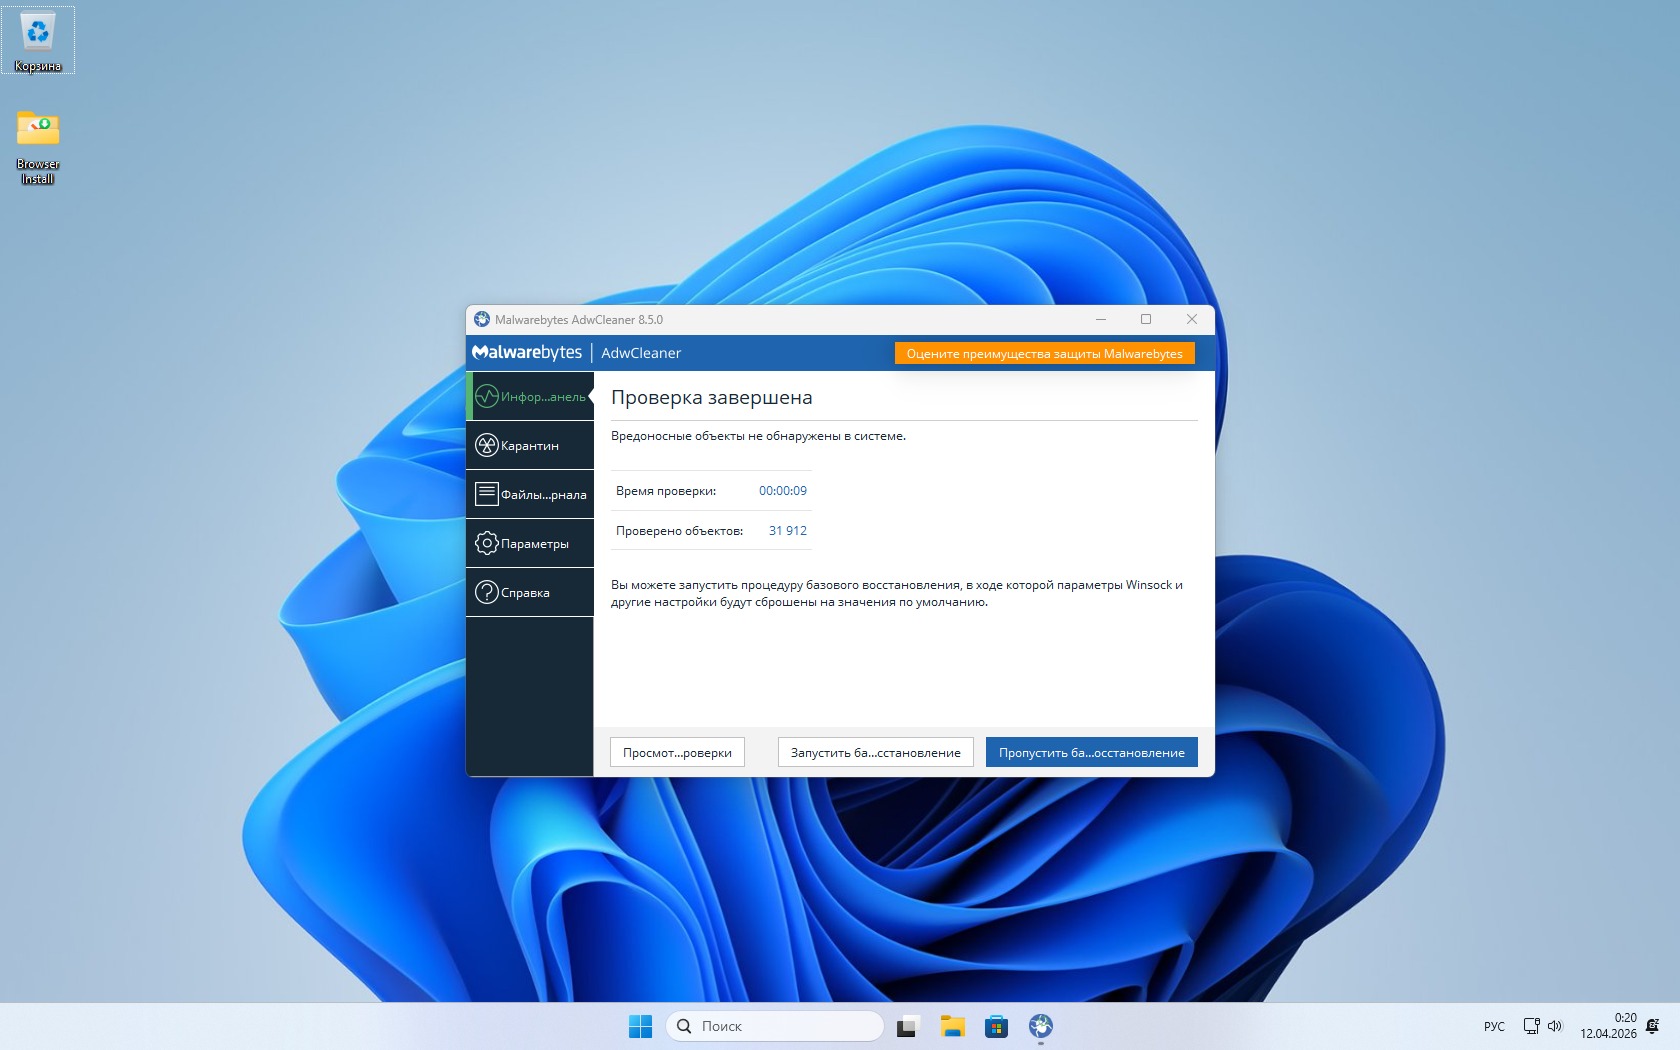Click the taskbar Поиск search field
The image size is (1680, 1050).
pyautogui.click(x=775, y=1026)
